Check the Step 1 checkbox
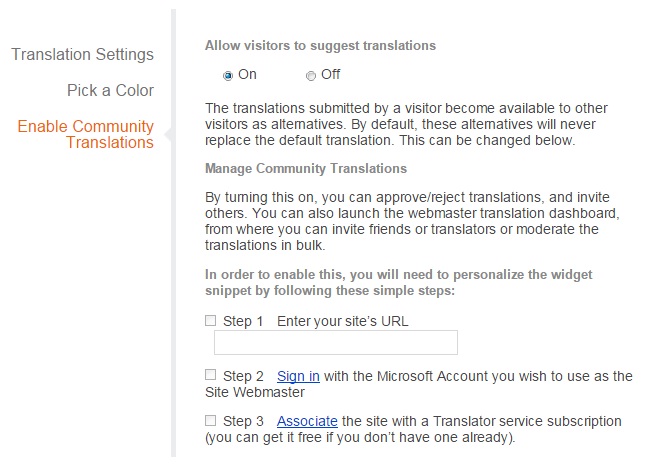651x468 pixels. (211, 321)
